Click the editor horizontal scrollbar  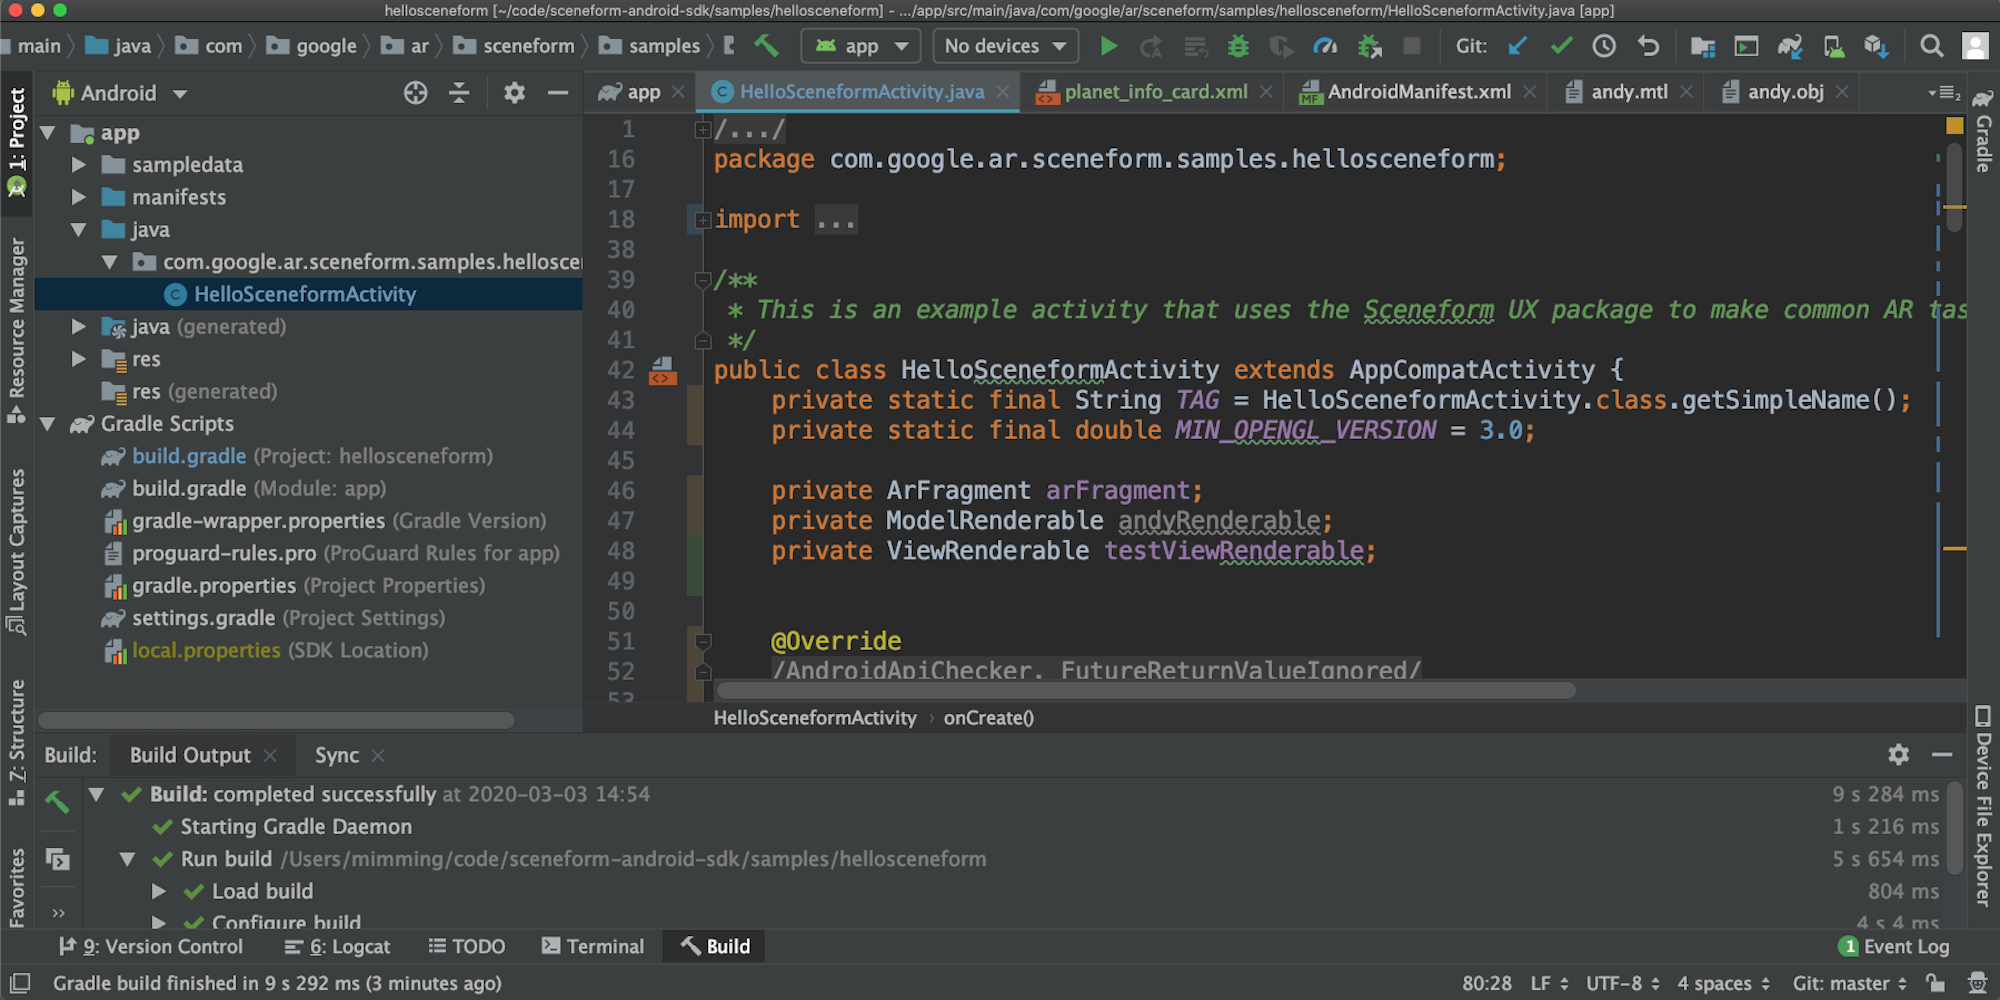pos(1145,691)
